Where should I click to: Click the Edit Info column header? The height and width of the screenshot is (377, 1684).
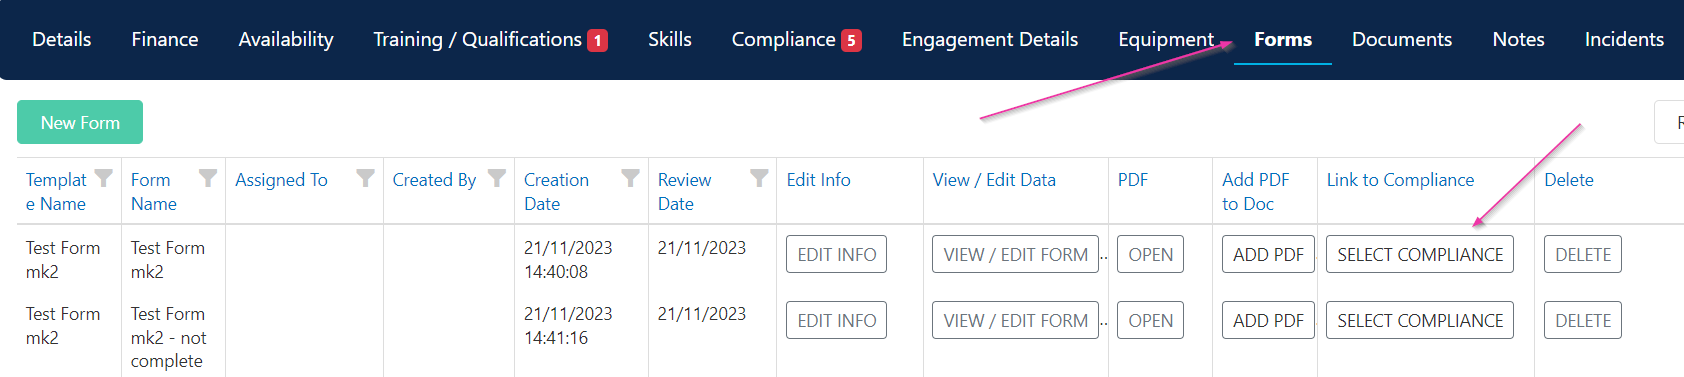click(818, 179)
